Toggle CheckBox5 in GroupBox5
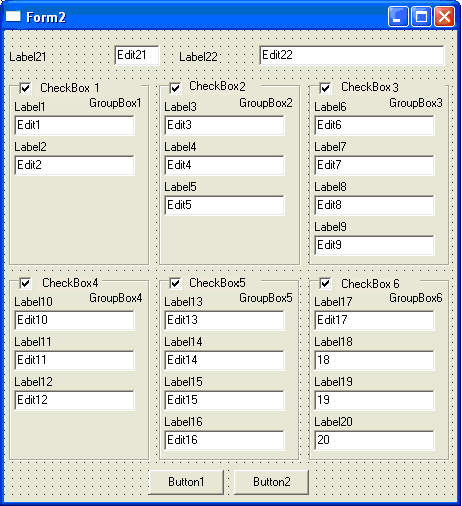The width and height of the screenshot is (462, 506). click(x=175, y=283)
